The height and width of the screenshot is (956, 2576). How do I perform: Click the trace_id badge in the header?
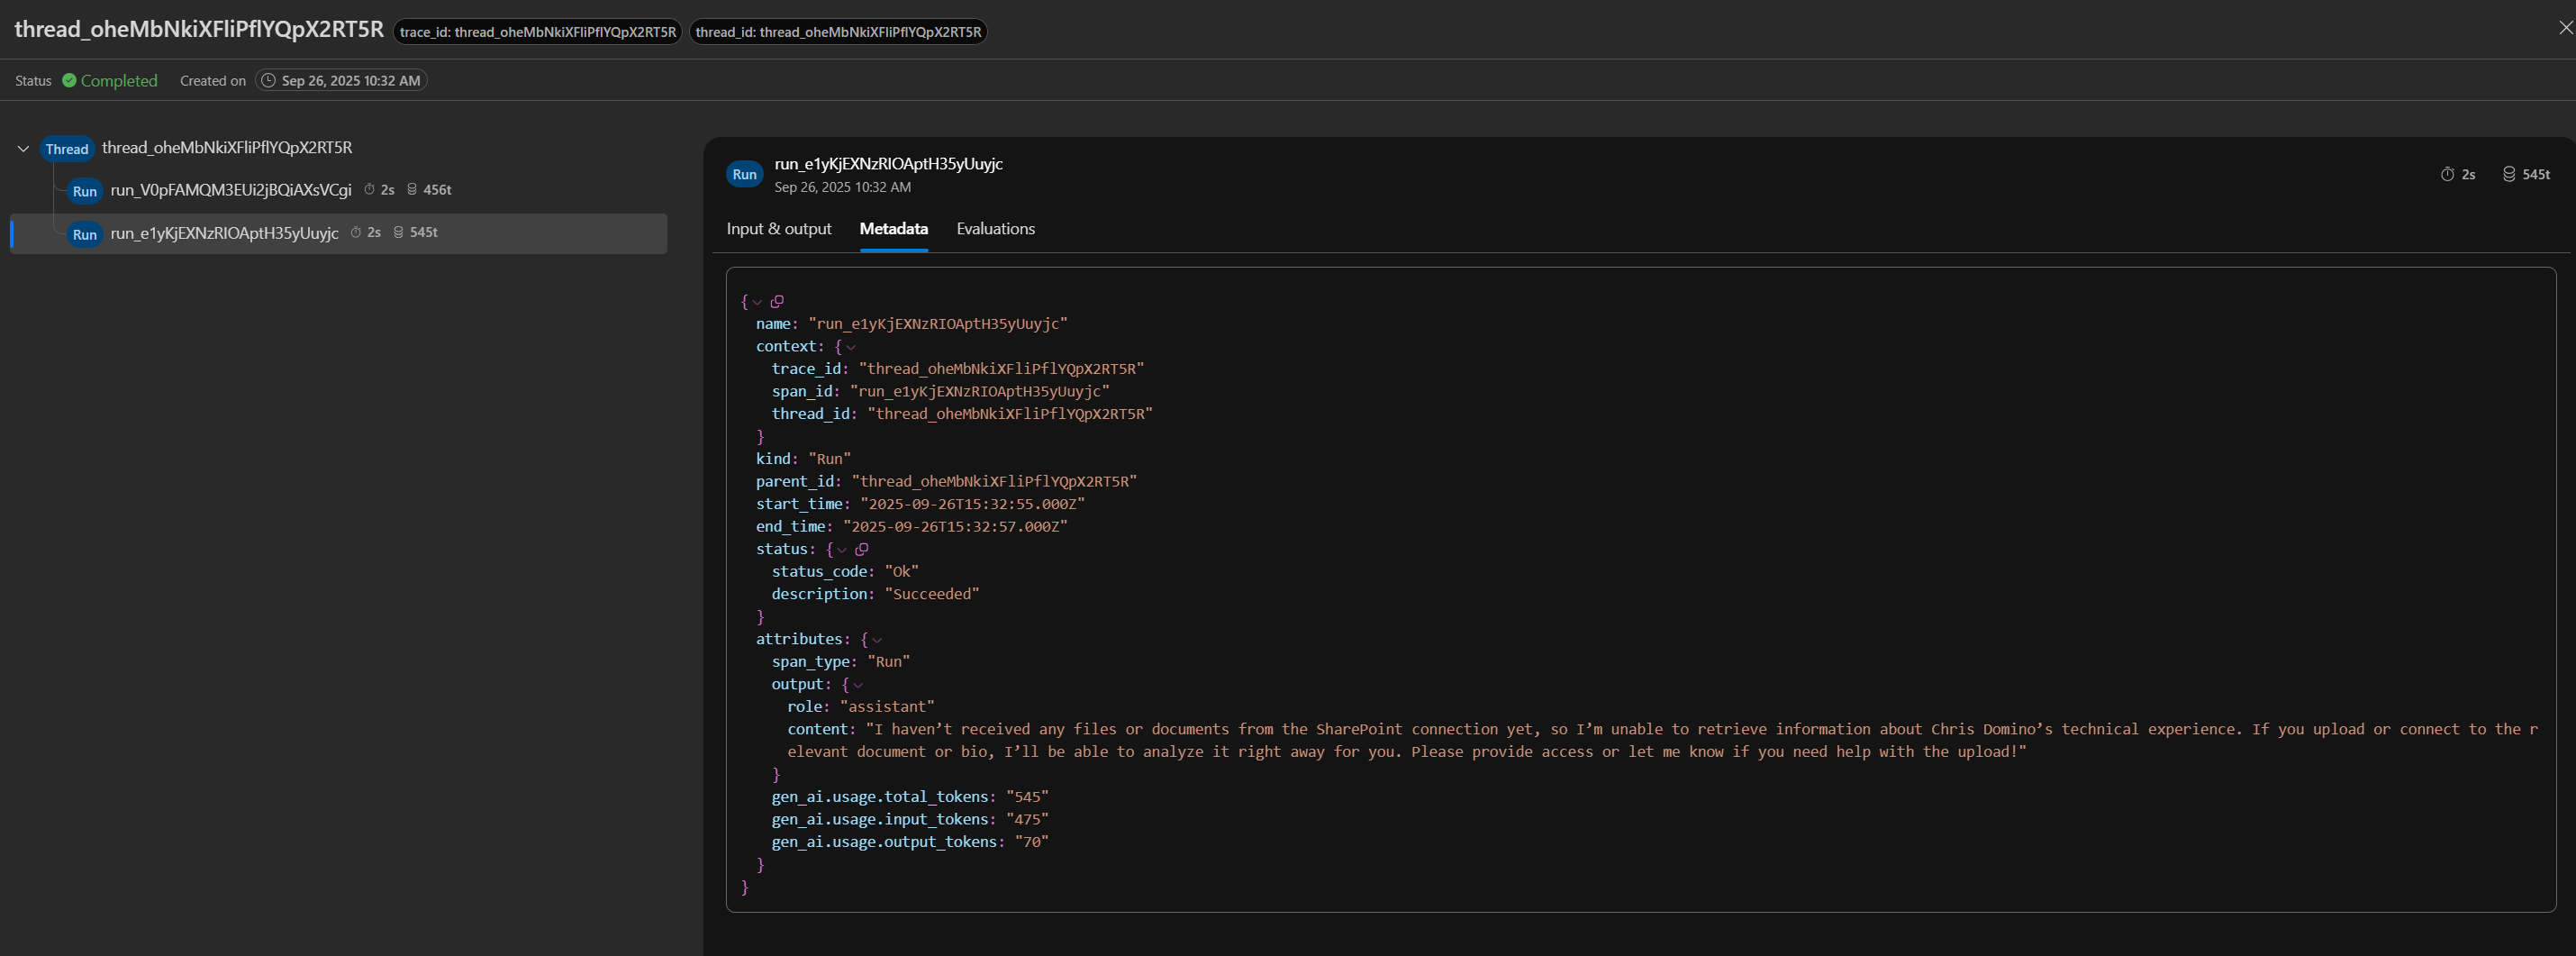(x=538, y=32)
